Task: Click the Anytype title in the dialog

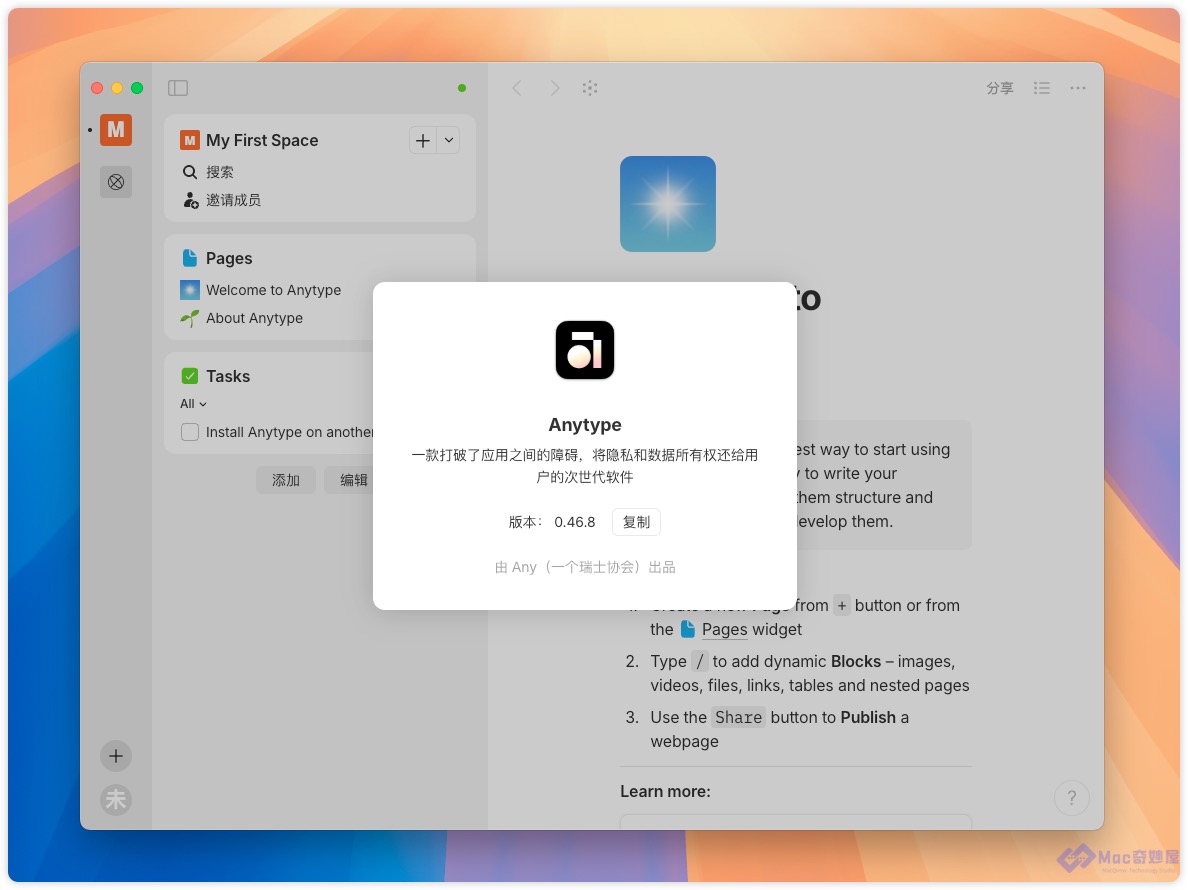Action: point(585,424)
